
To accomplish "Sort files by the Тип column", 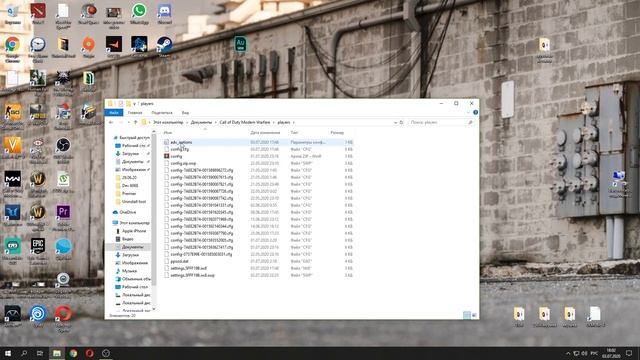I will (x=294, y=133).
